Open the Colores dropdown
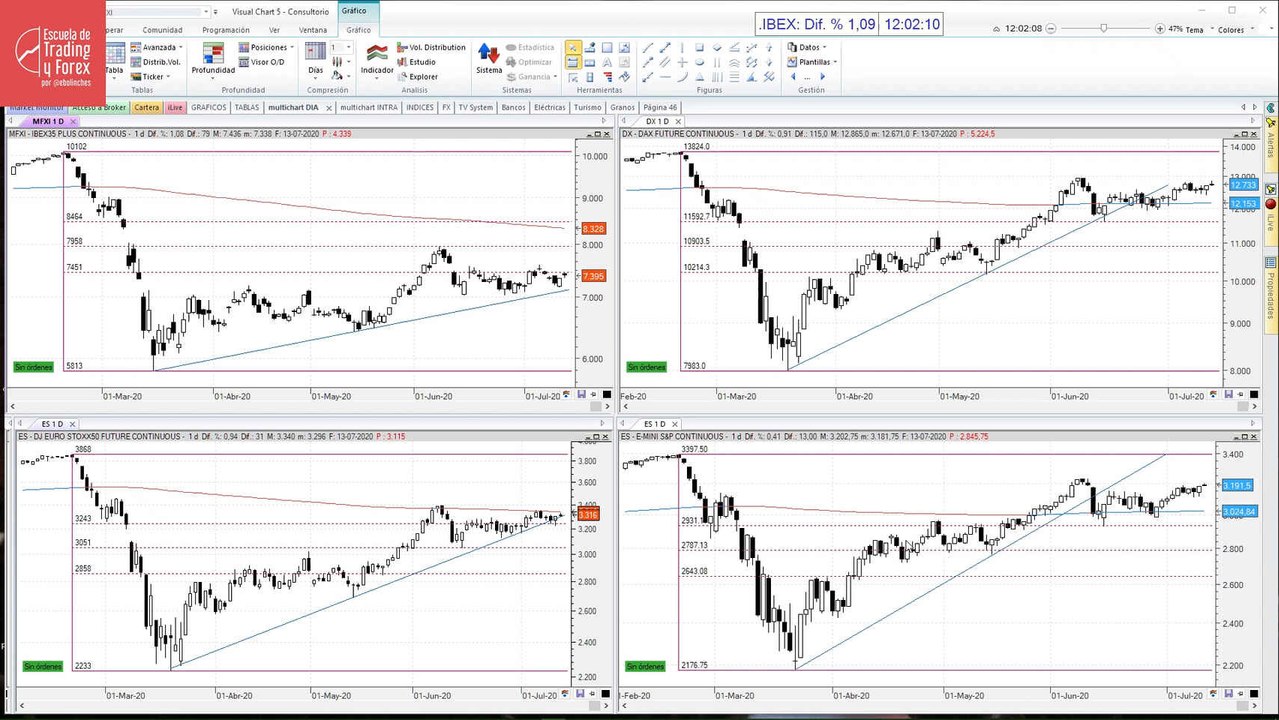This screenshot has height=720, width=1279. click(1235, 30)
